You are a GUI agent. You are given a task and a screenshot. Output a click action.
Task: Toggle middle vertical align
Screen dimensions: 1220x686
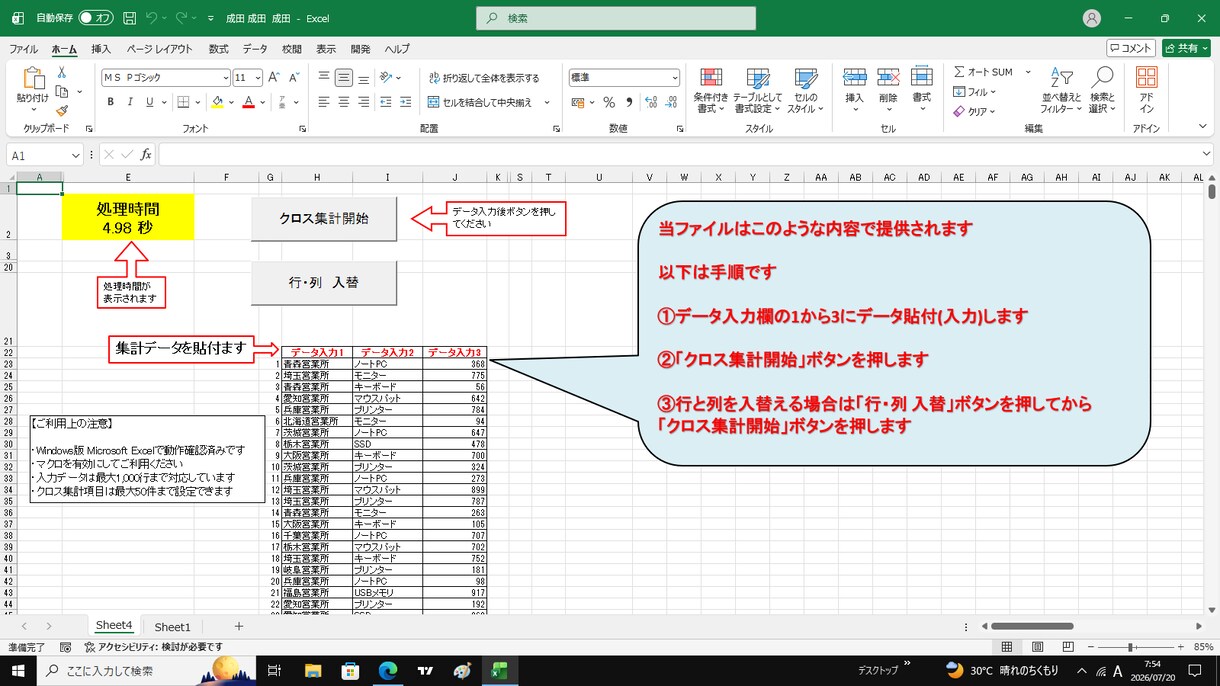click(344, 77)
